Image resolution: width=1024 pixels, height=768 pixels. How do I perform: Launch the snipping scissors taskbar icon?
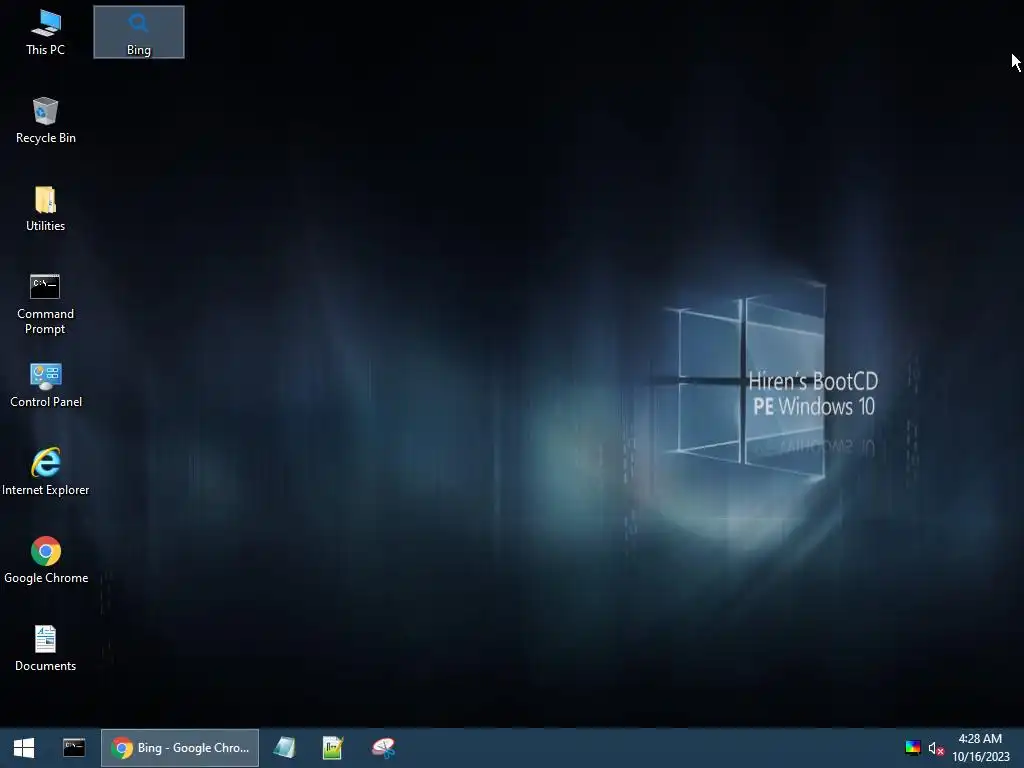tap(383, 748)
